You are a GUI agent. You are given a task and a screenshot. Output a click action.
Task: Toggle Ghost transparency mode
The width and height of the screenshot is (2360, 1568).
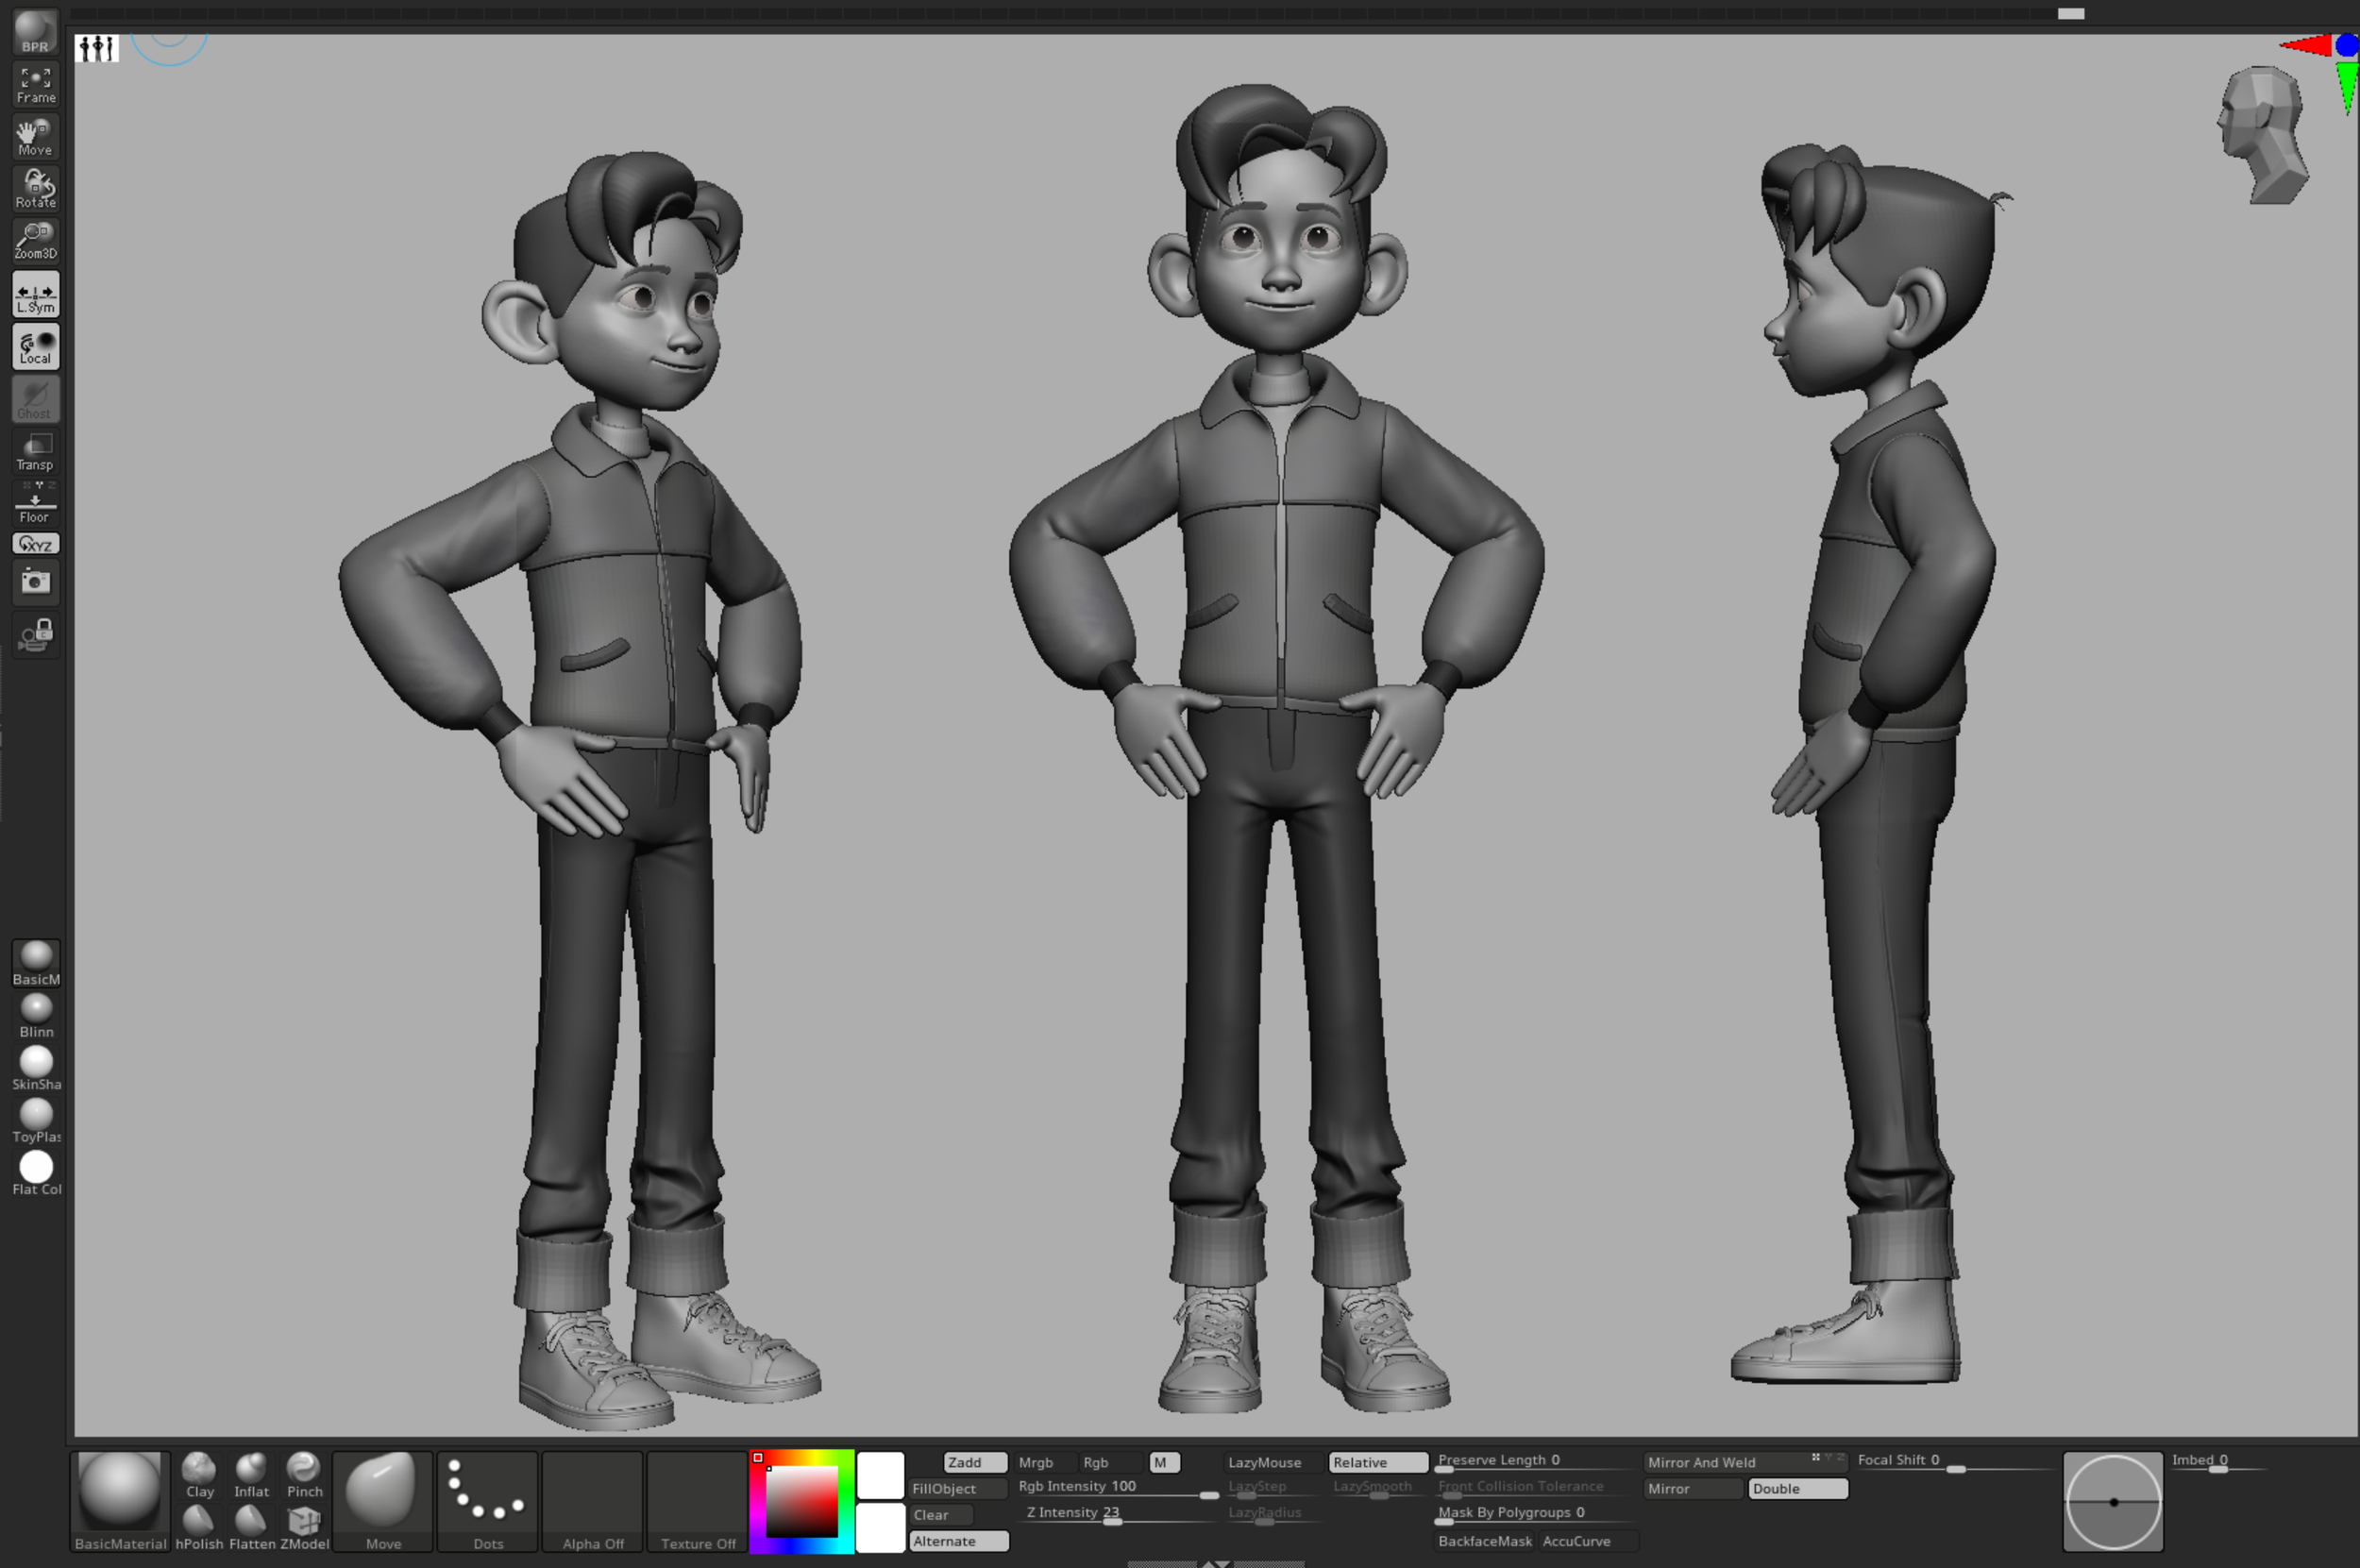(x=35, y=399)
